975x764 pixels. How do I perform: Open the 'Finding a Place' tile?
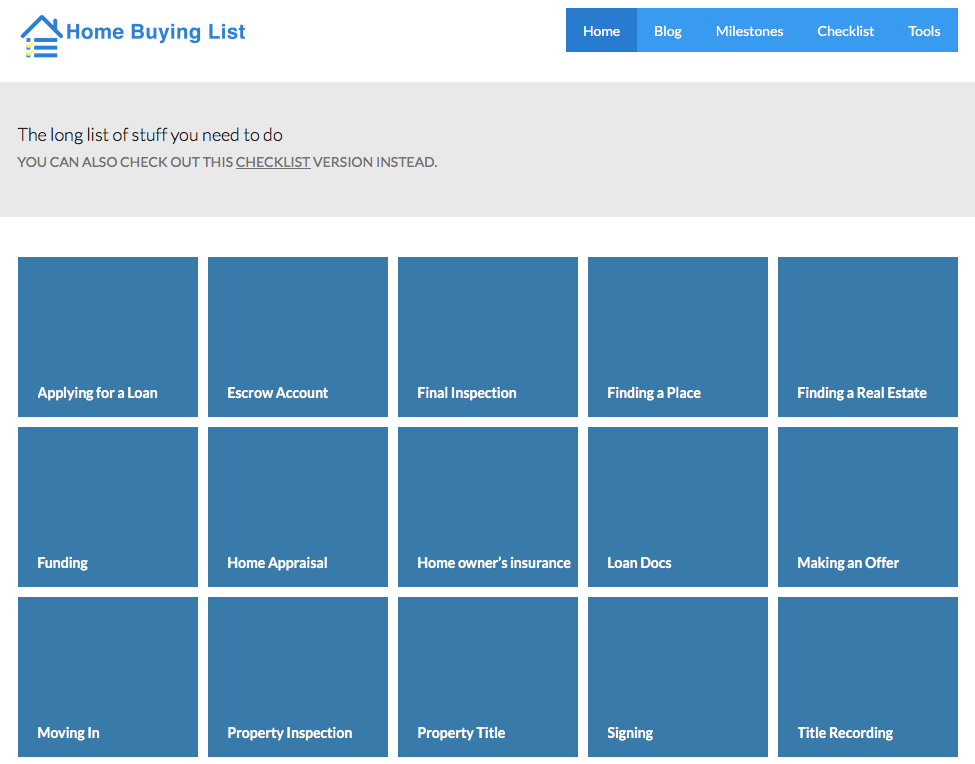point(677,337)
